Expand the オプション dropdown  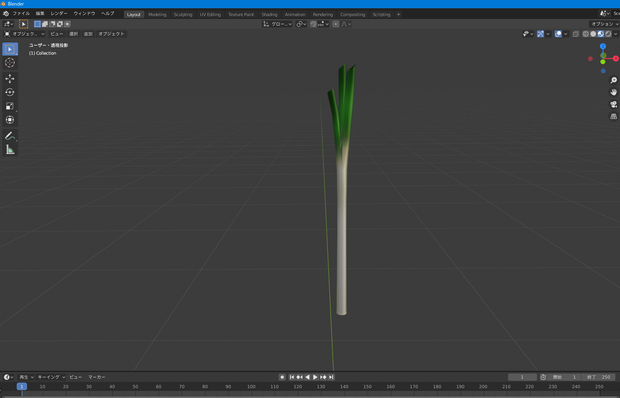[x=604, y=24]
